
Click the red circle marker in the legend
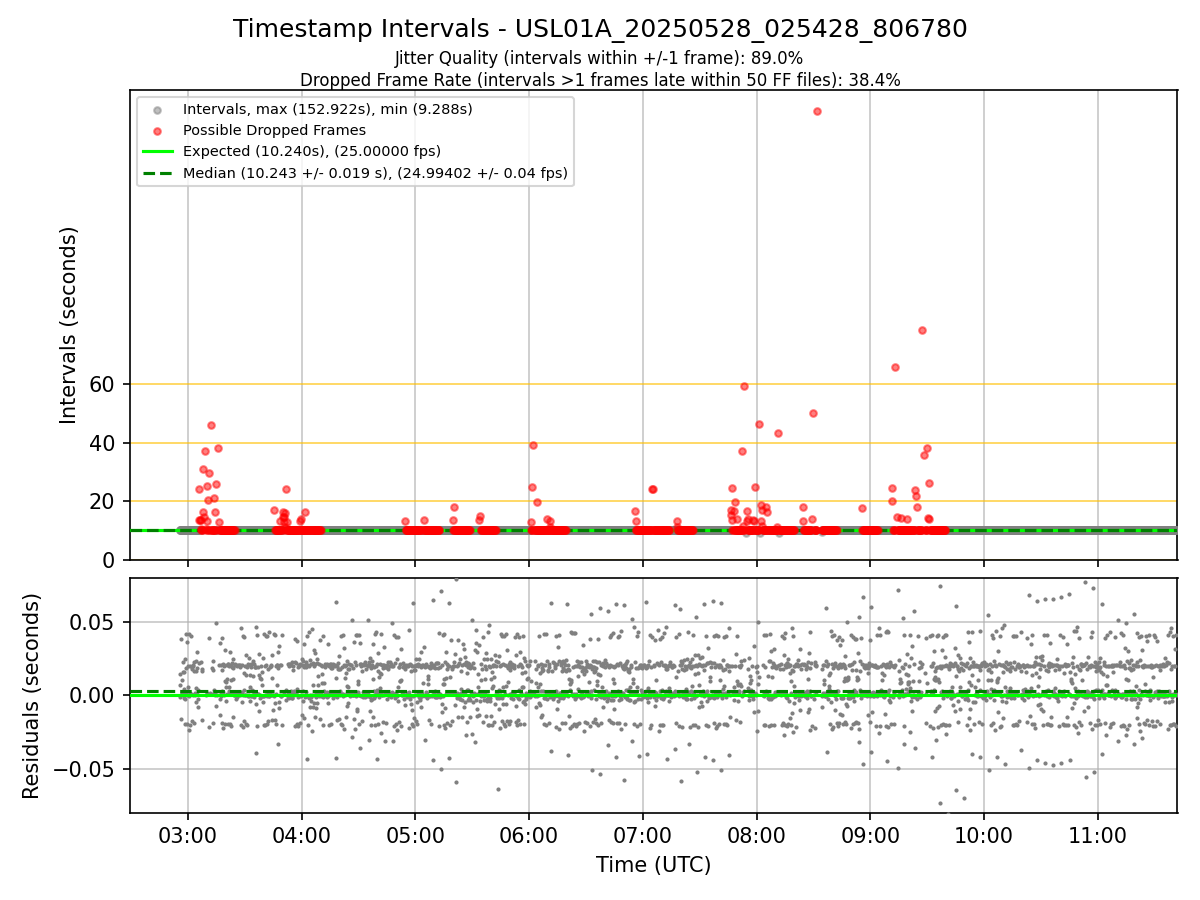pos(157,130)
